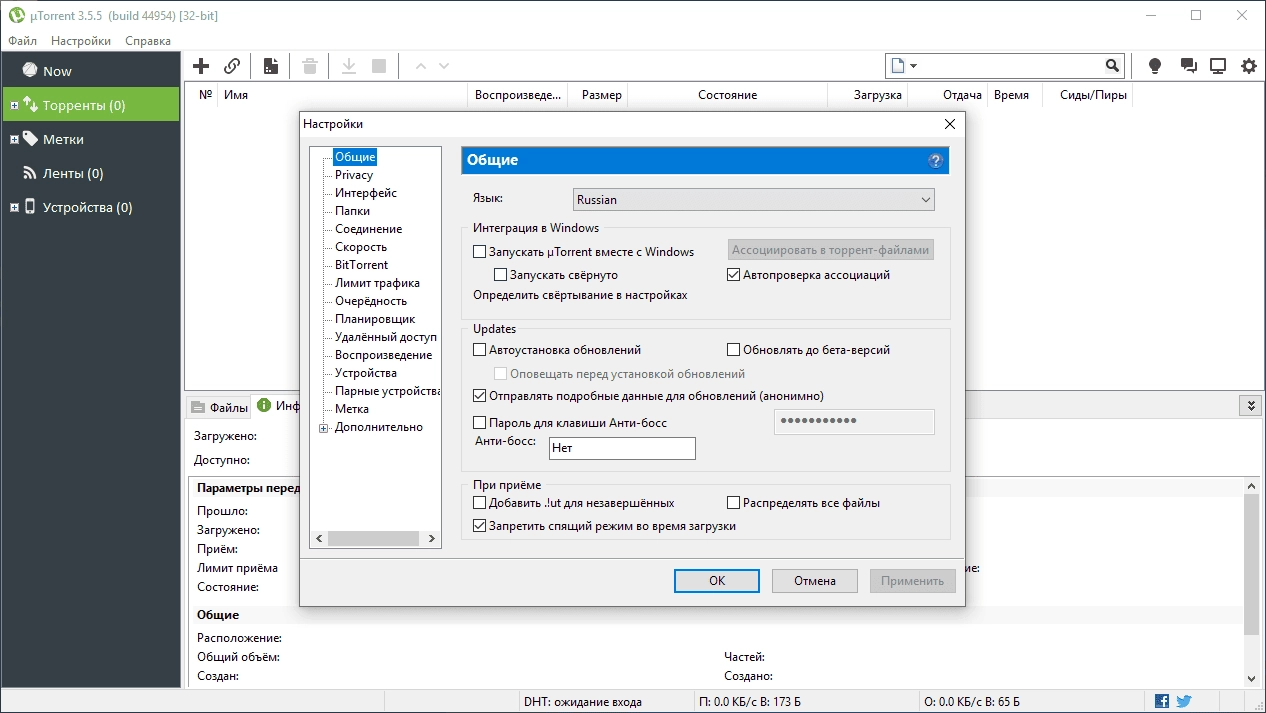
Task: Check Распределять все файлы
Action: pos(733,503)
